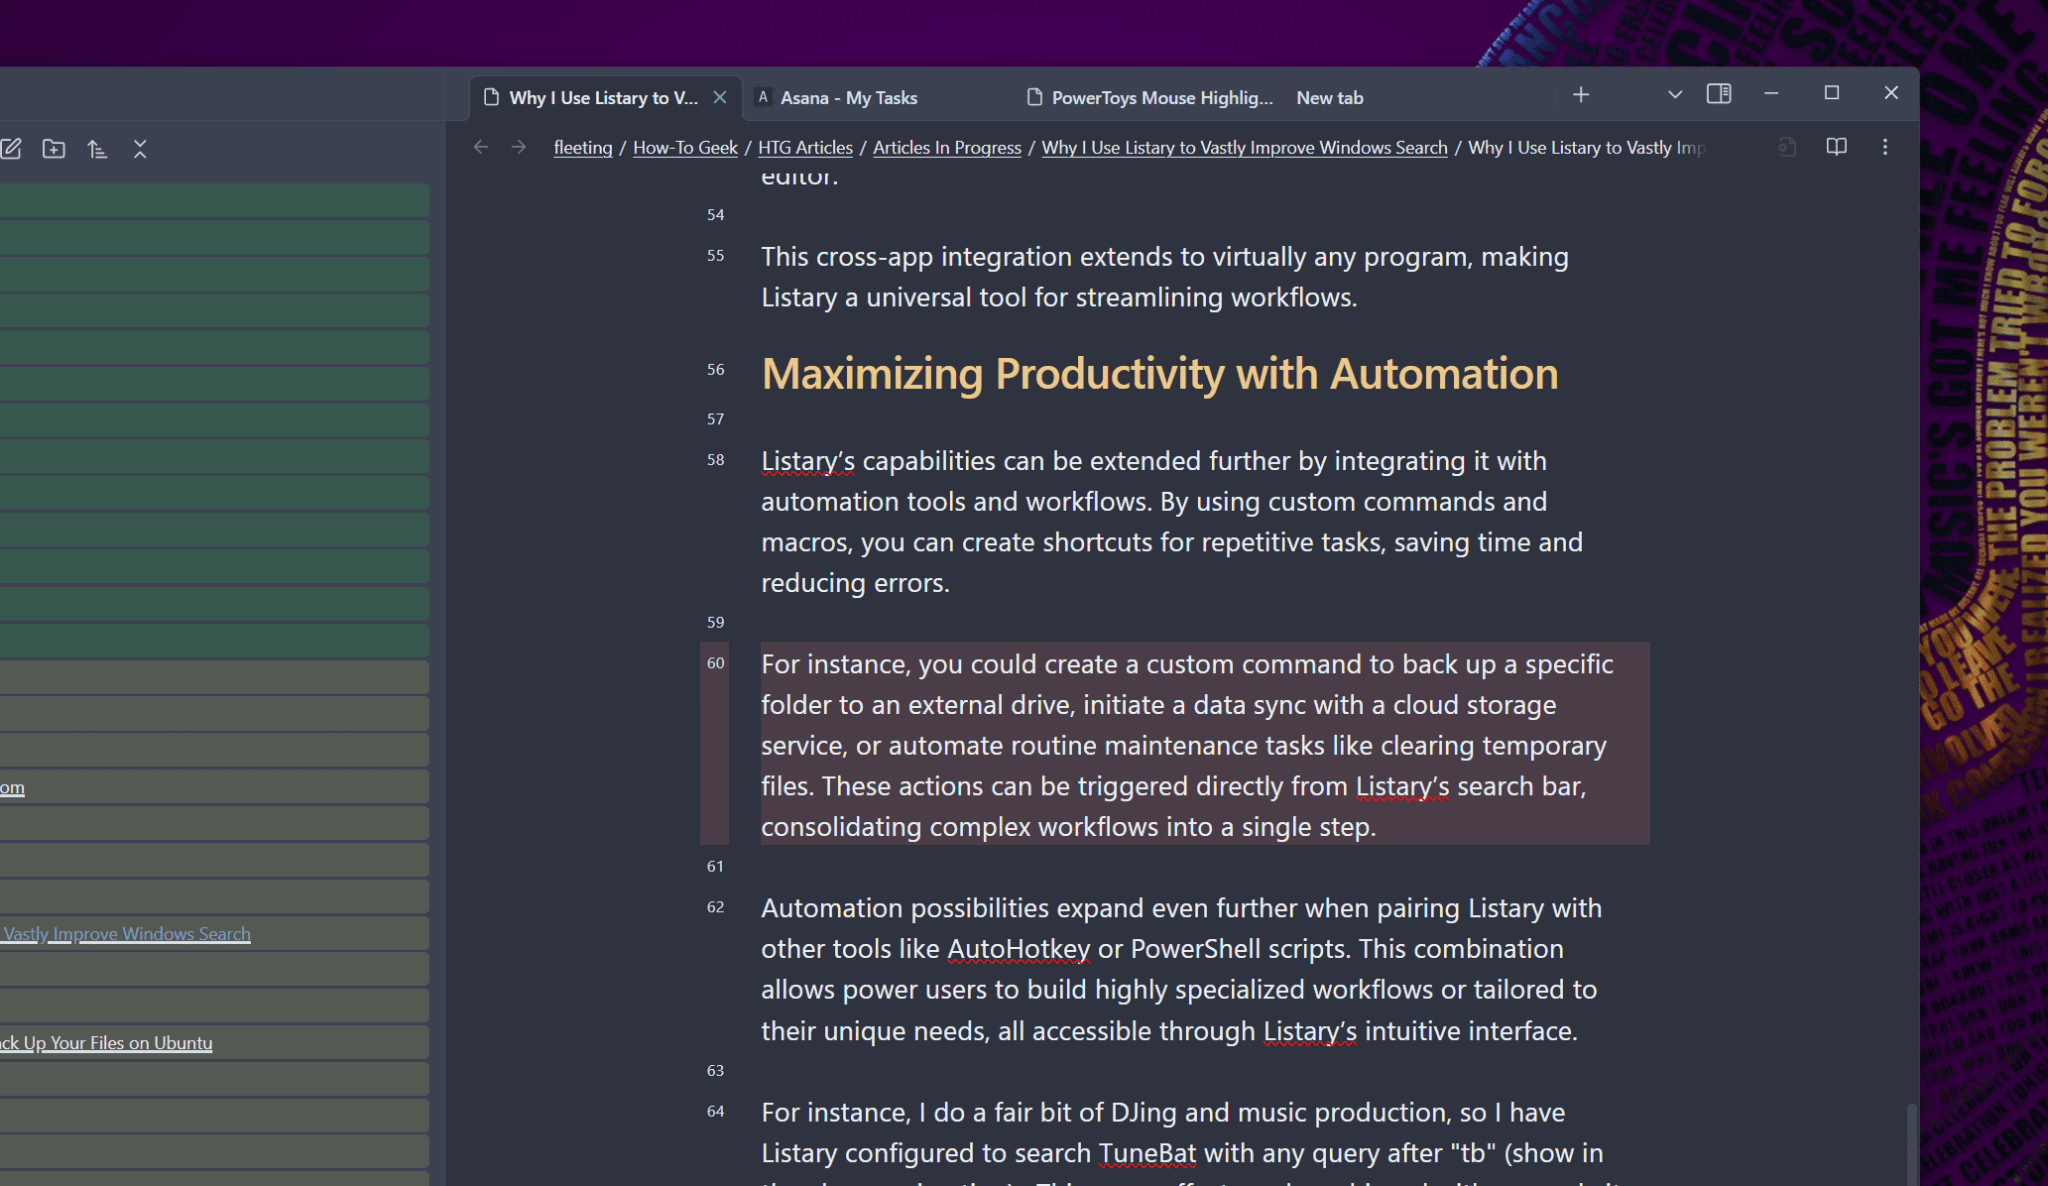
Task: Expand the HTG Articles breadcrumb link
Action: click(x=805, y=147)
